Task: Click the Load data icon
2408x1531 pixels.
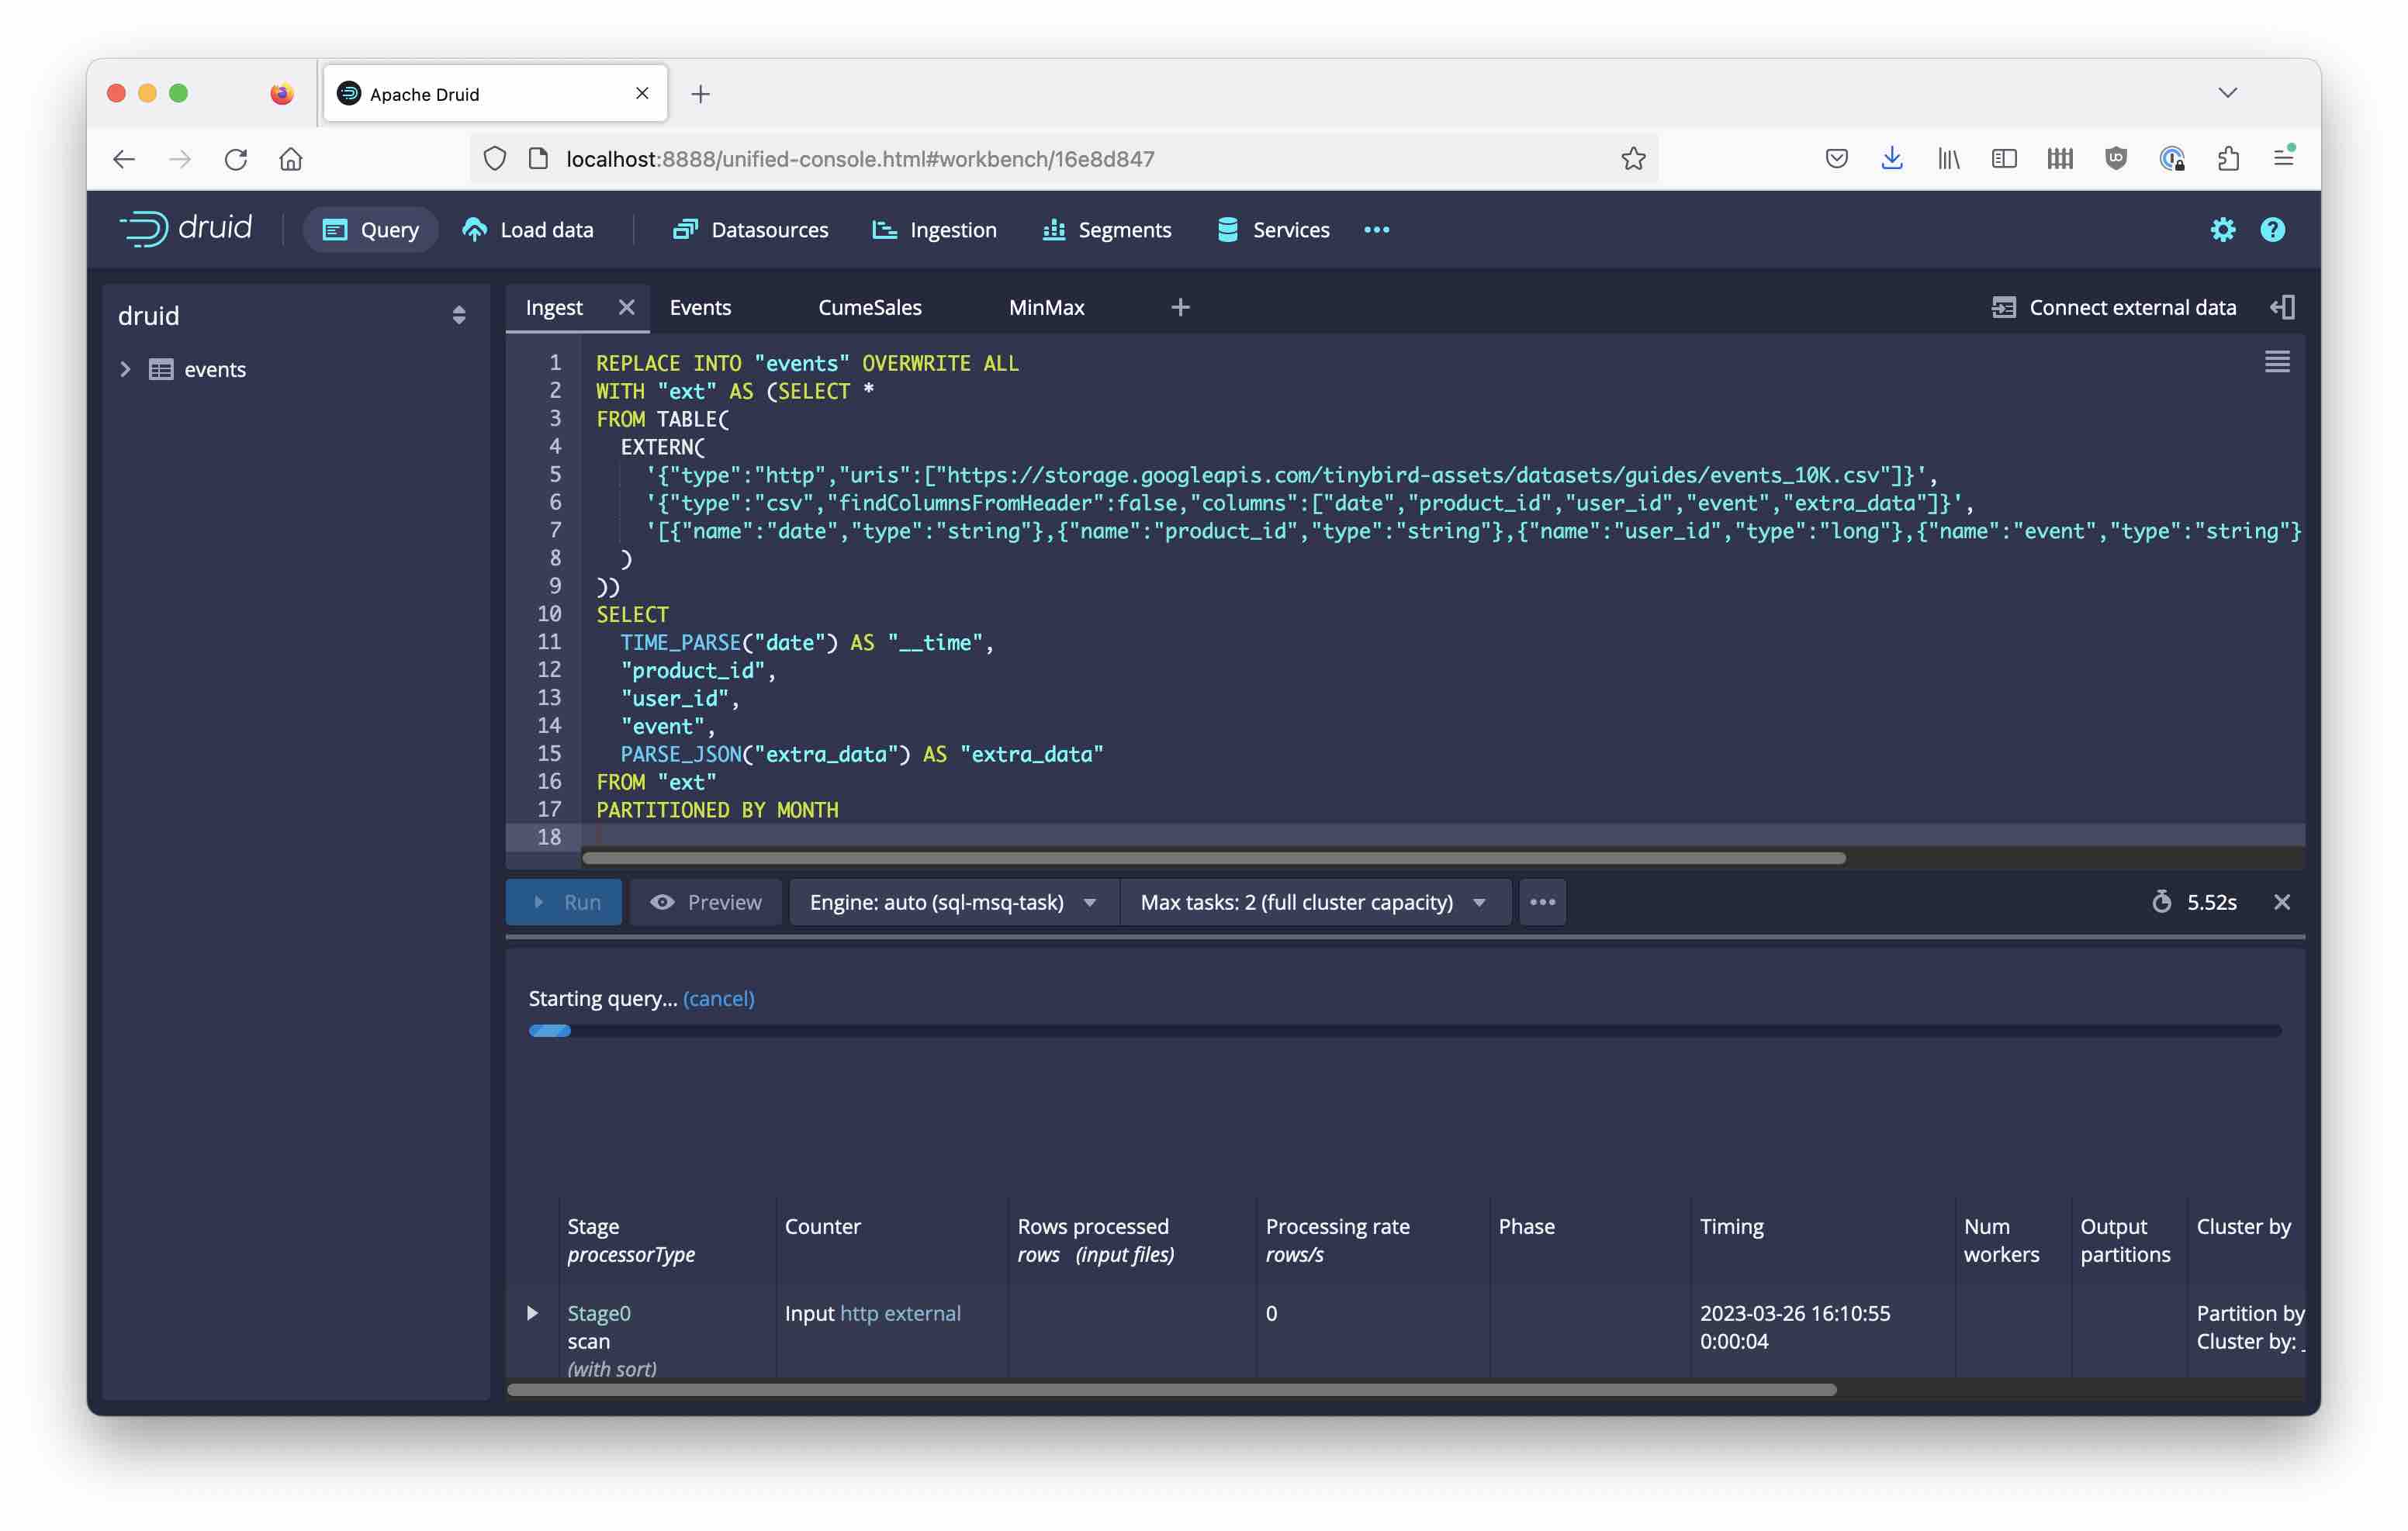Action: click(474, 228)
